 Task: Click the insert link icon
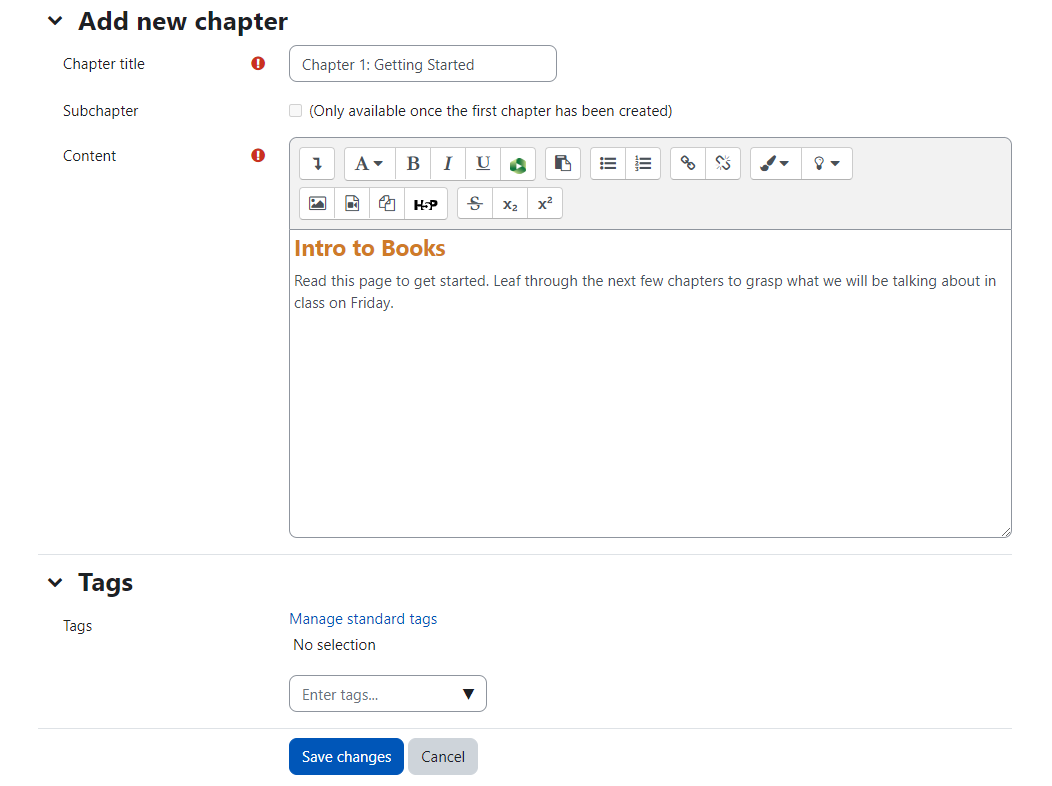pyautogui.click(x=688, y=164)
